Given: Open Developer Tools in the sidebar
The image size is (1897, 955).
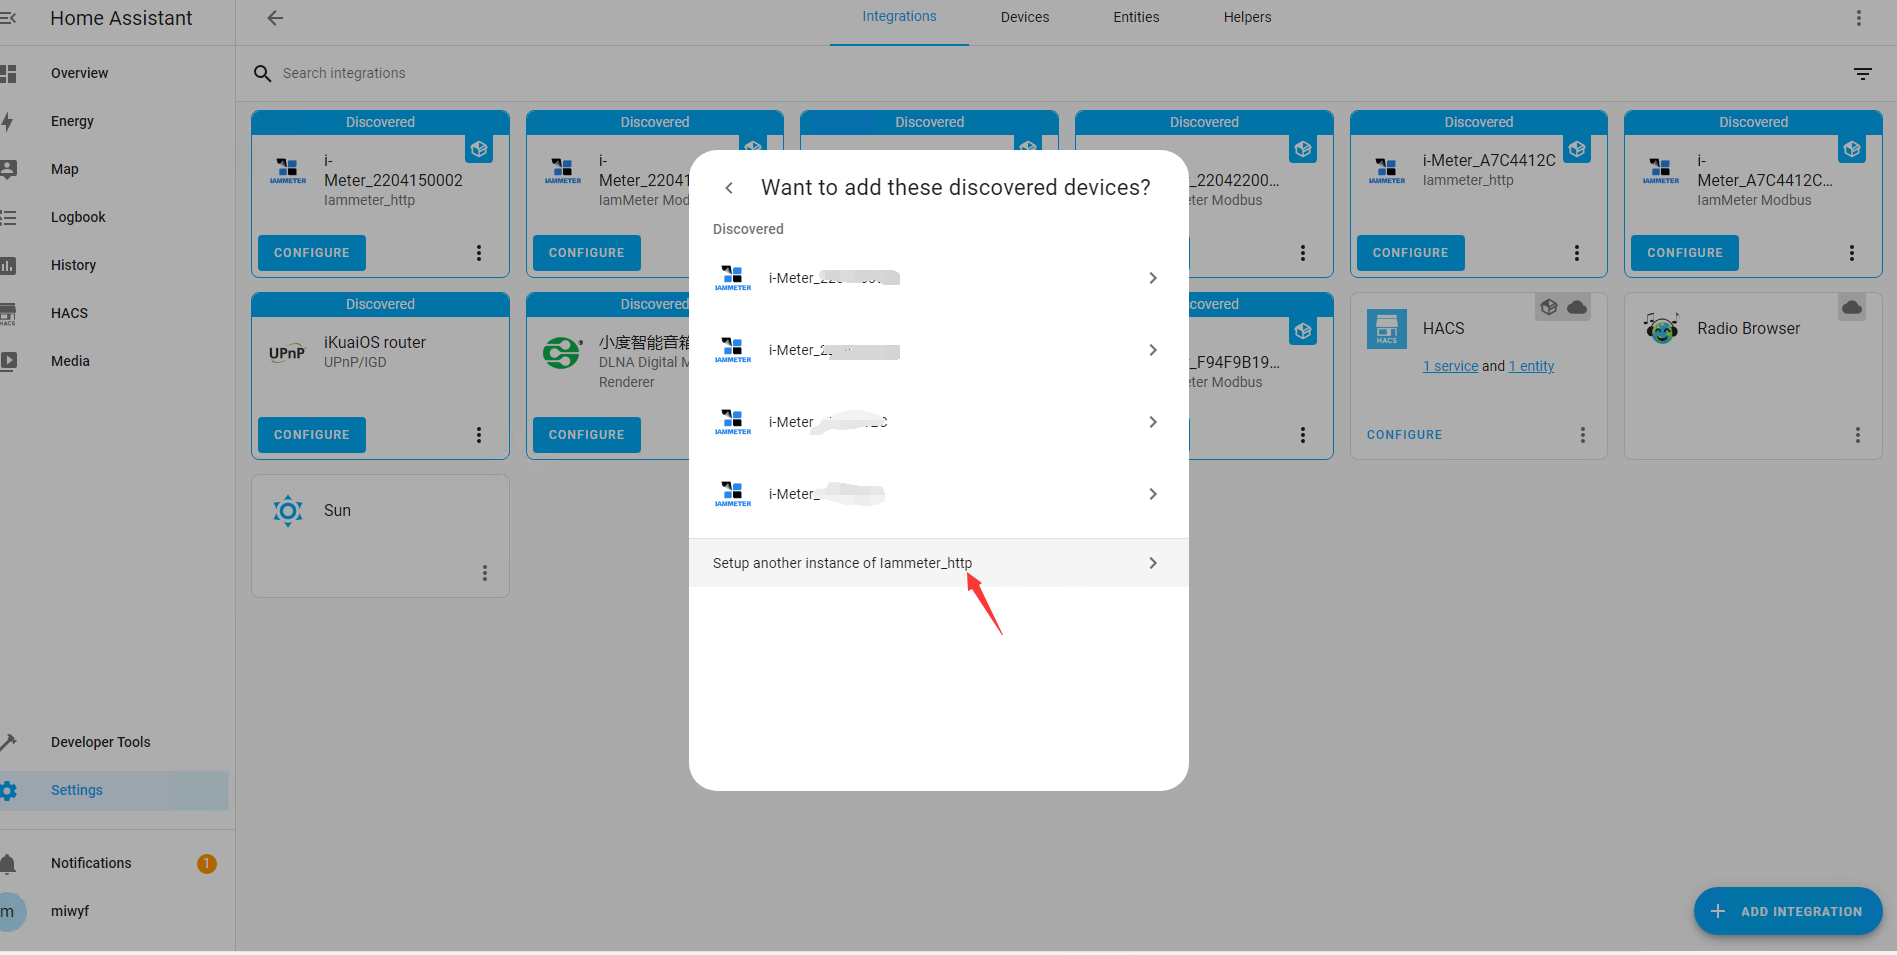Looking at the screenshot, I should coord(100,742).
